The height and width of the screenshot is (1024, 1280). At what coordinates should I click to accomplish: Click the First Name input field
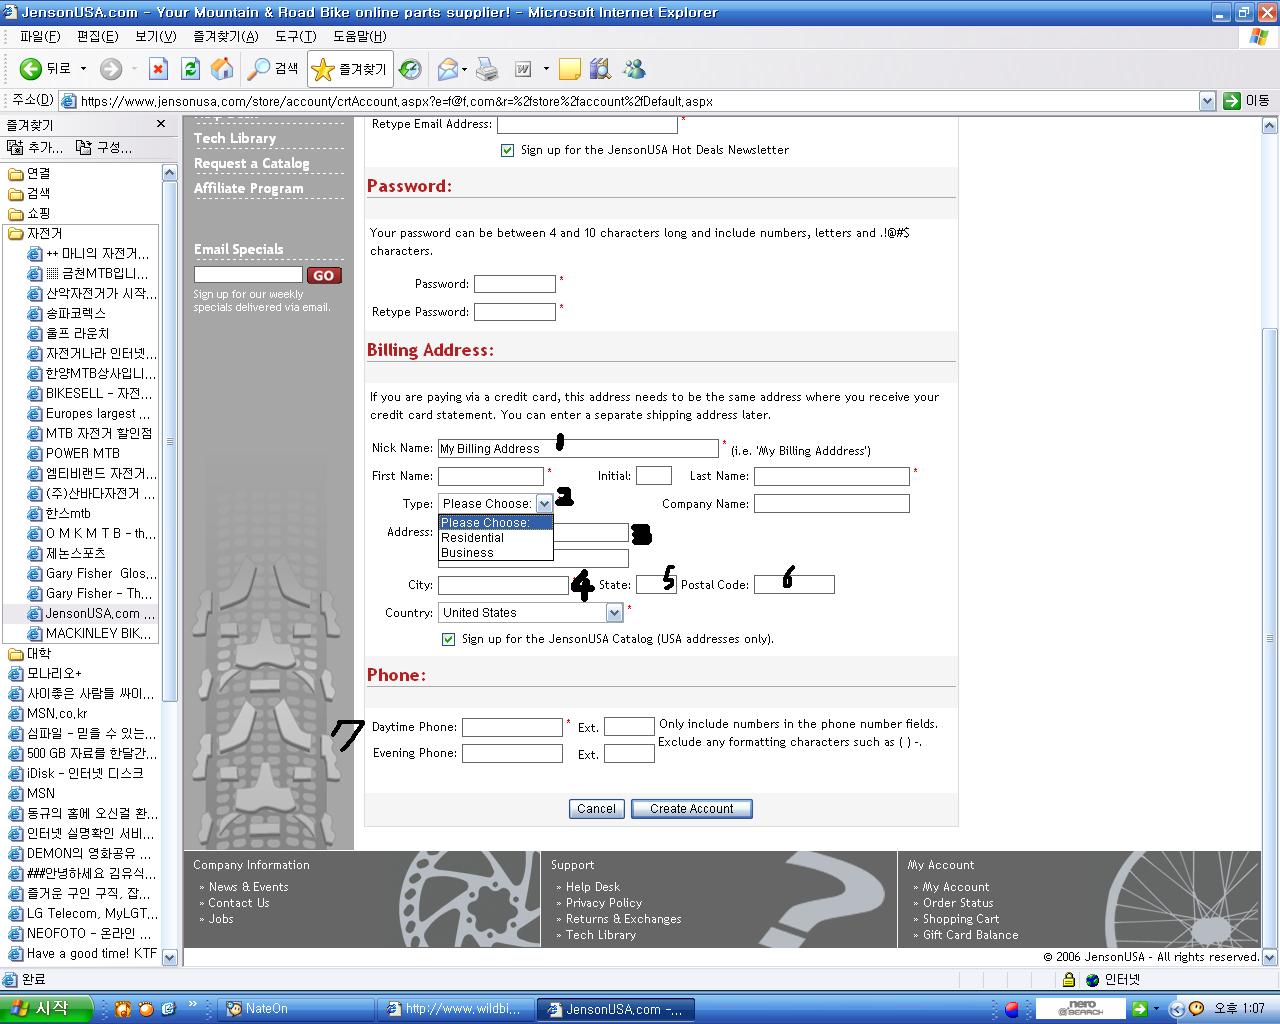[x=491, y=477]
